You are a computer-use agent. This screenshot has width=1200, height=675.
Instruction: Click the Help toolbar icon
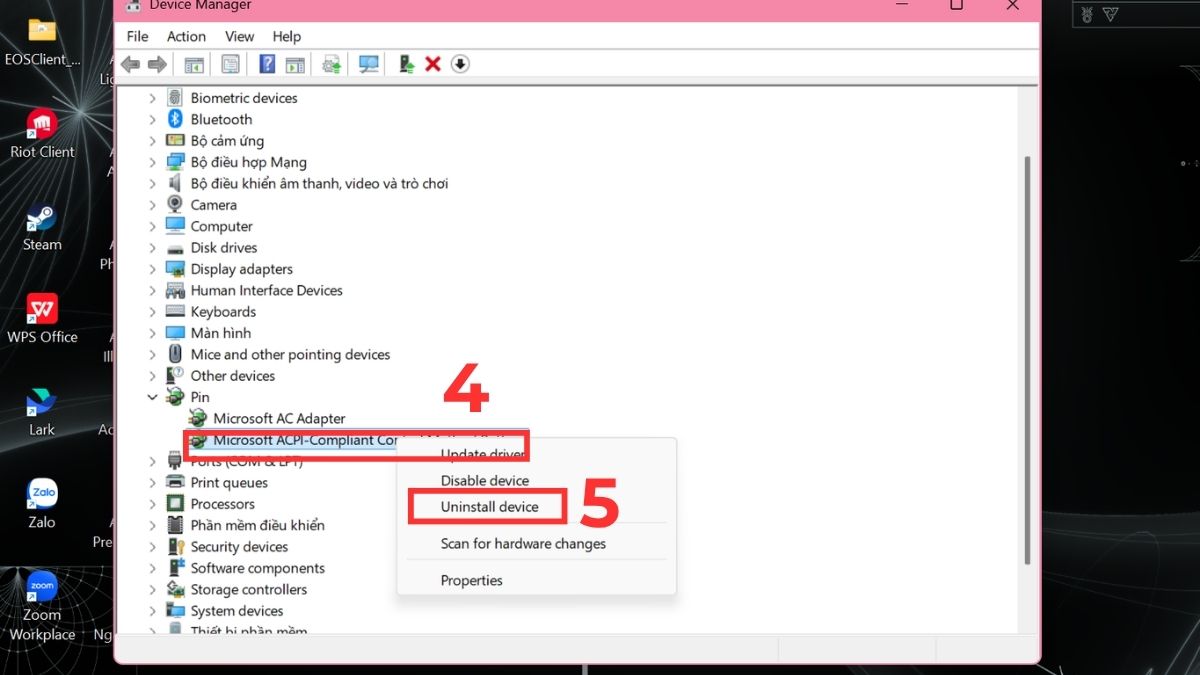[267, 63]
